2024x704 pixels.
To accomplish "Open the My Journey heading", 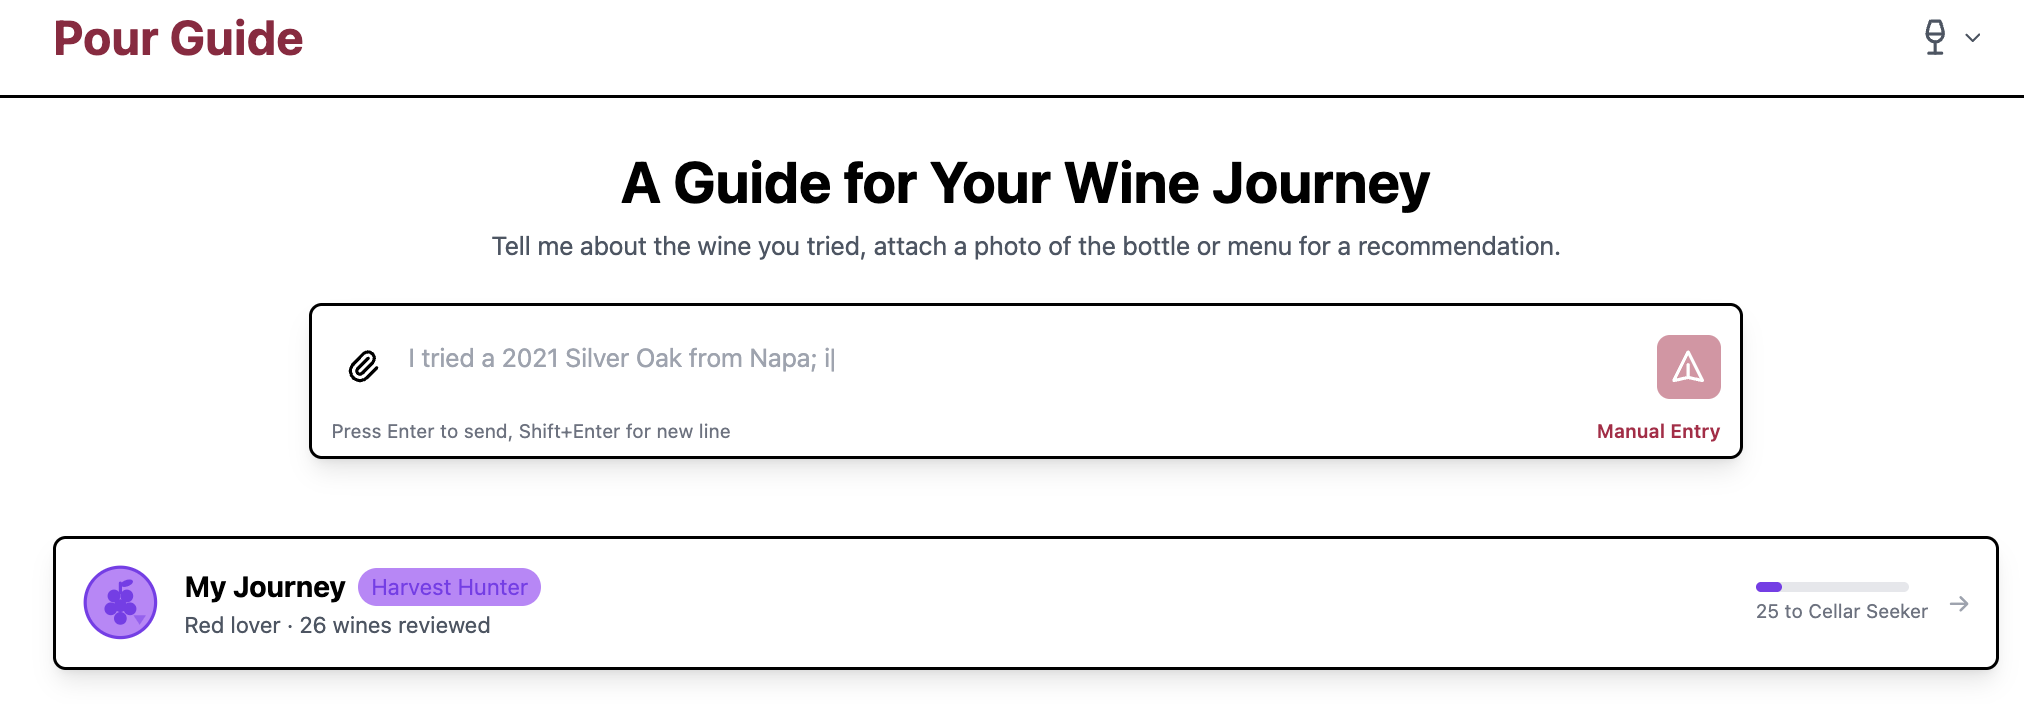I will (265, 587).
